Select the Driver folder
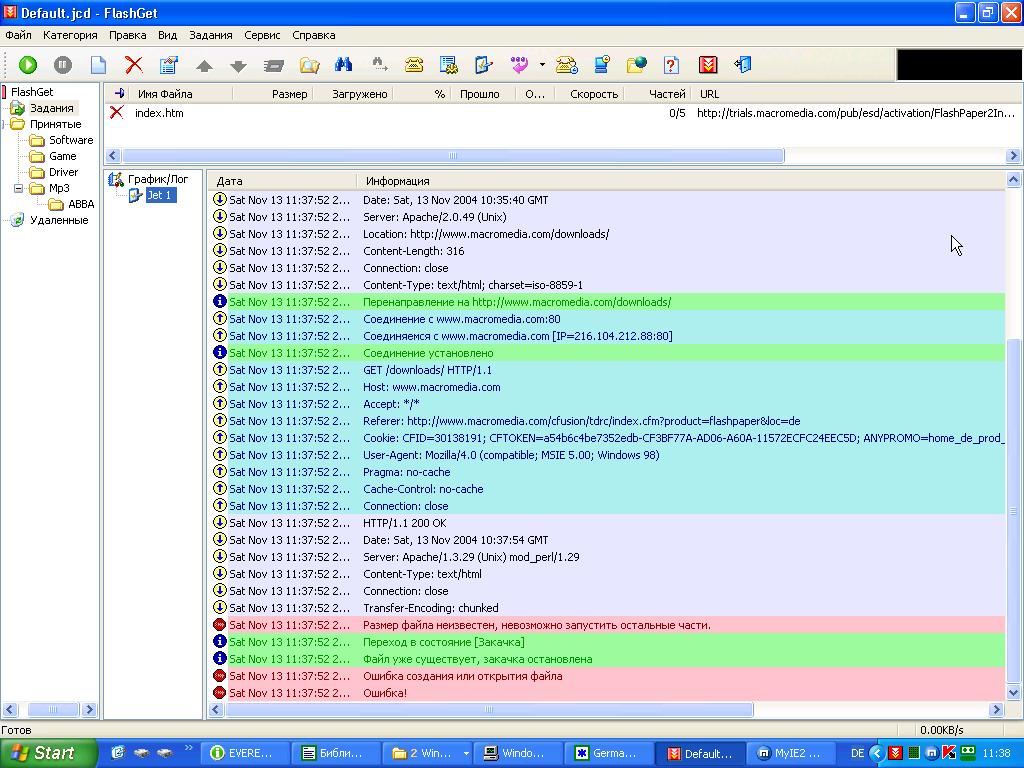1024x768 pixels. tap(63, 172)
